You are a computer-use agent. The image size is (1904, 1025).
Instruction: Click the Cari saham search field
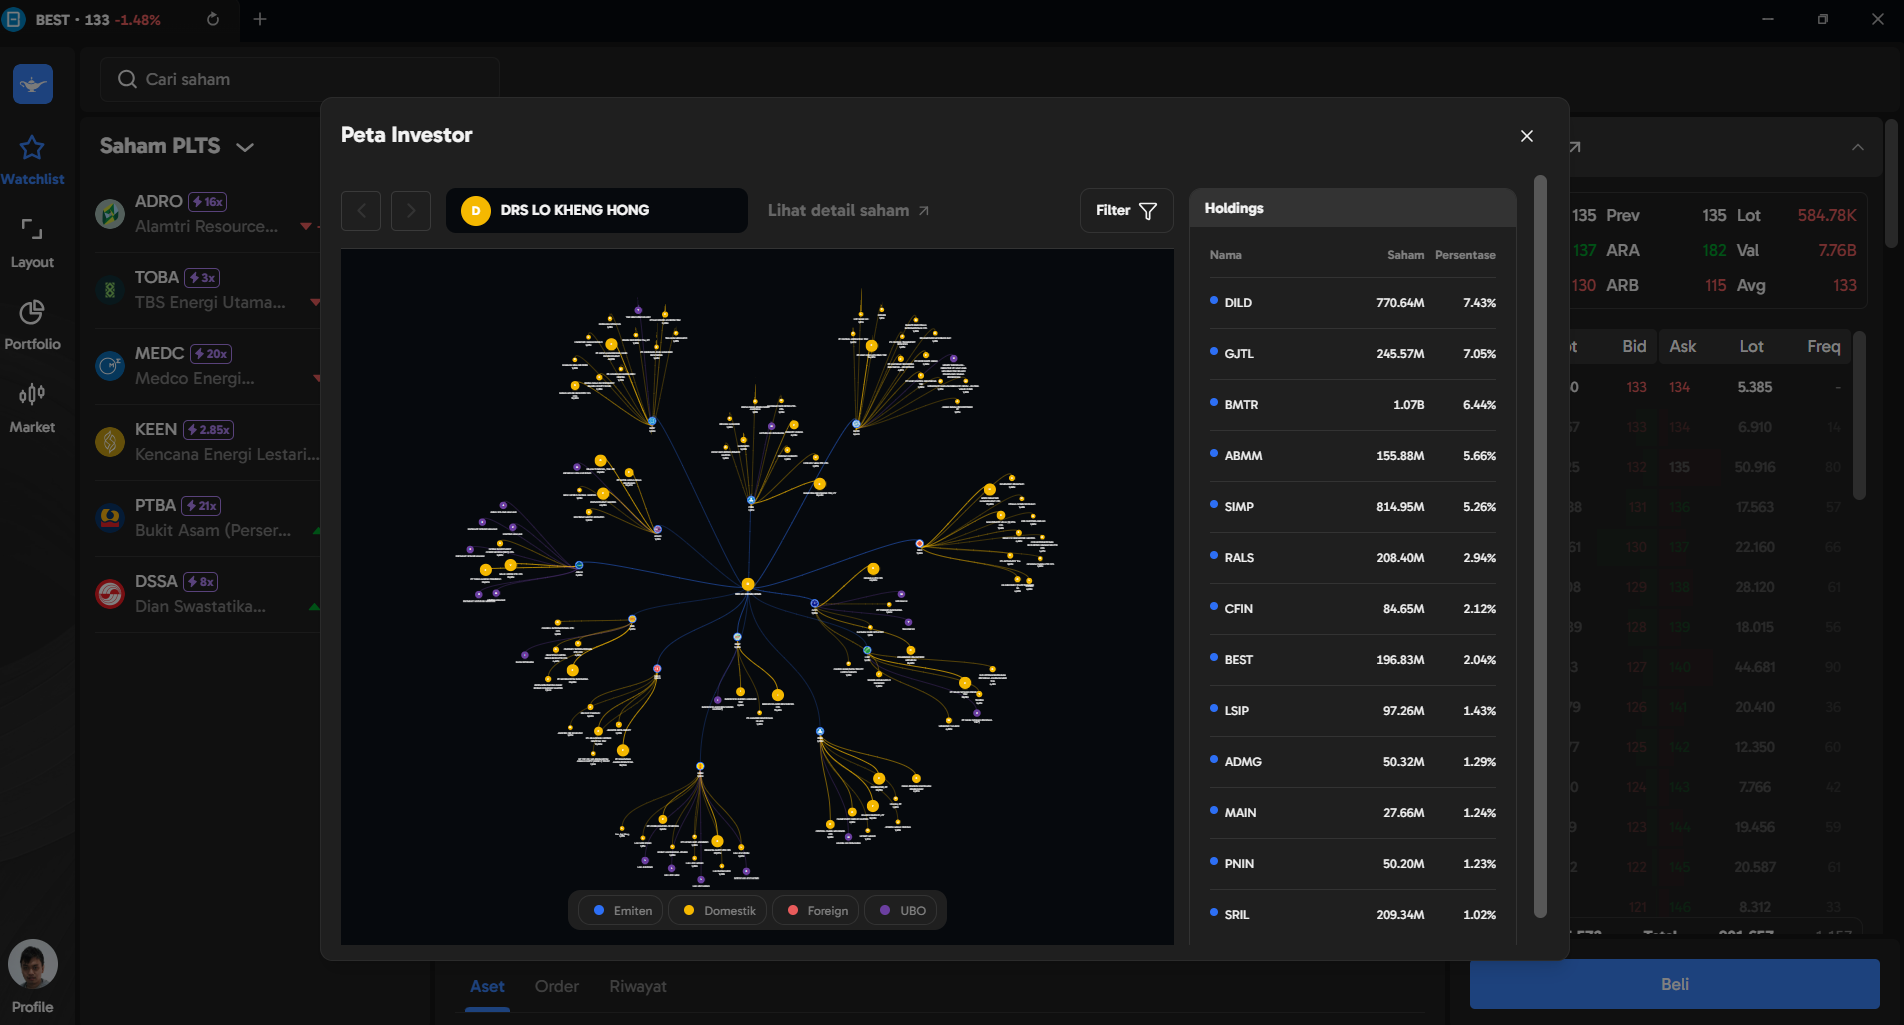[299, 79]
